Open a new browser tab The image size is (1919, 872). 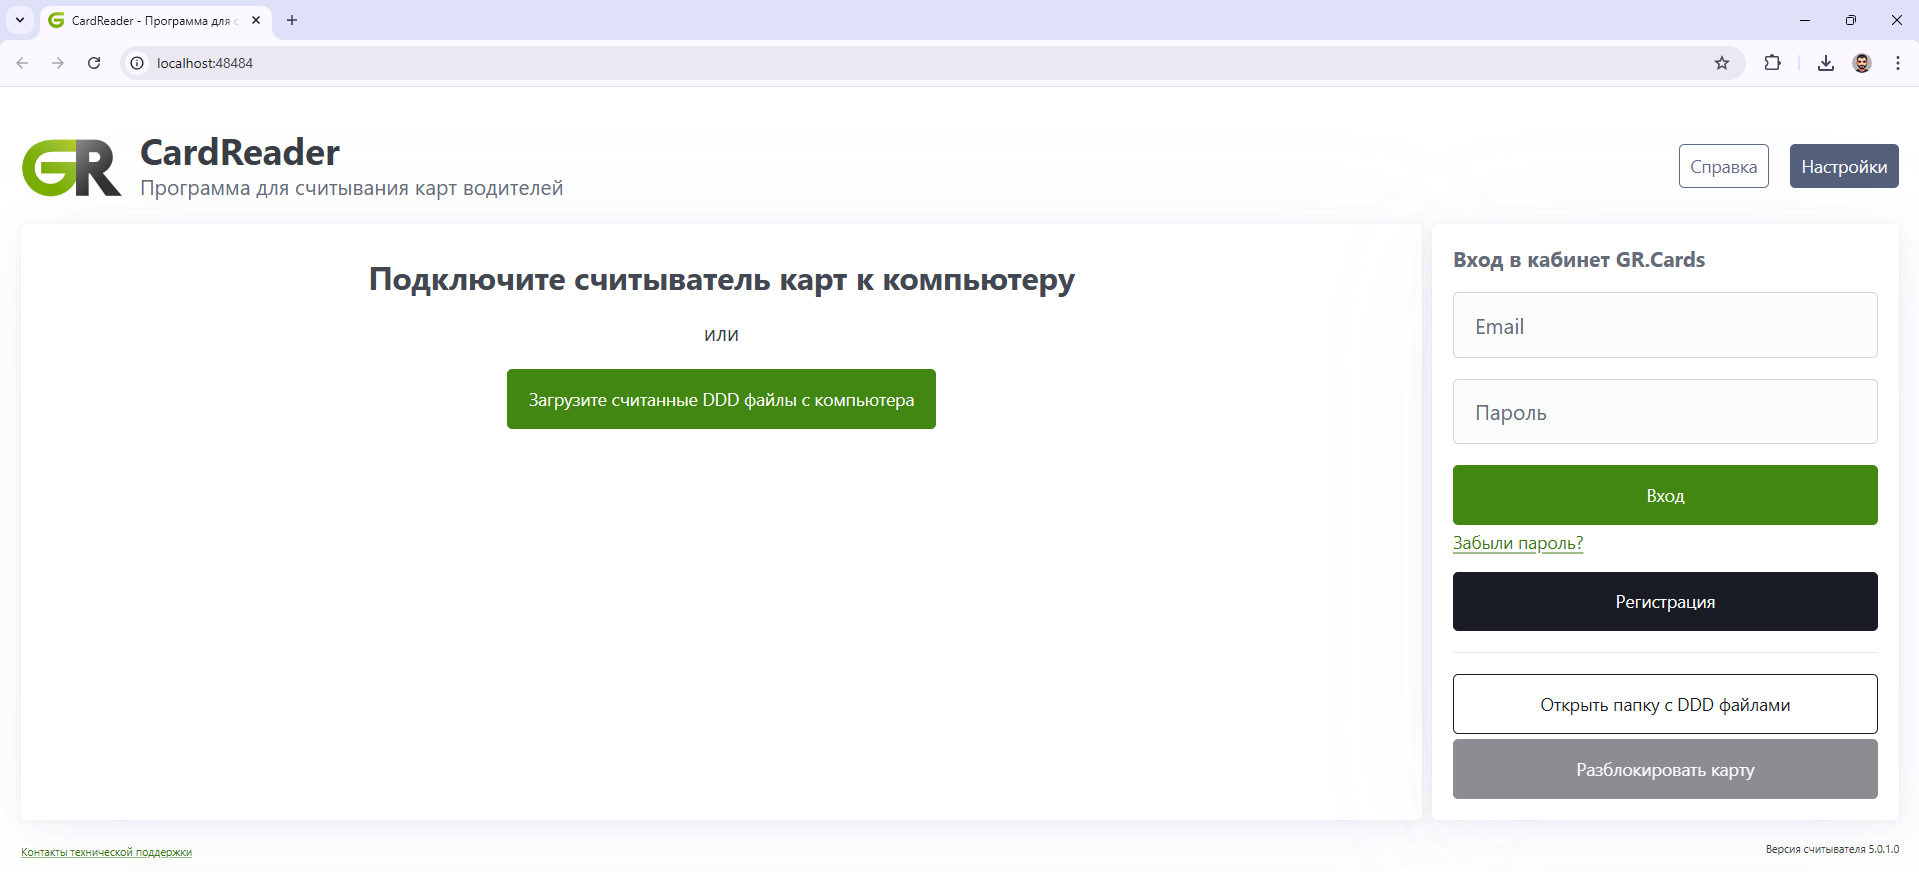[292, 20]
